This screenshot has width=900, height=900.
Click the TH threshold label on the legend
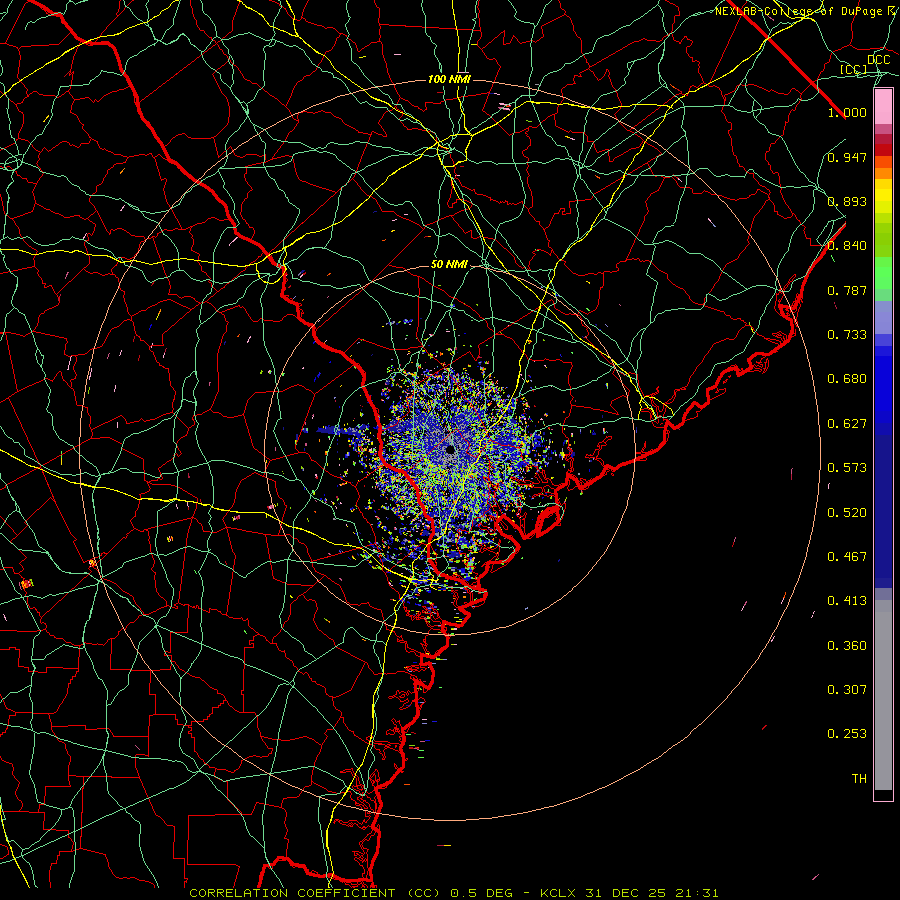click(x=859, y=779)
